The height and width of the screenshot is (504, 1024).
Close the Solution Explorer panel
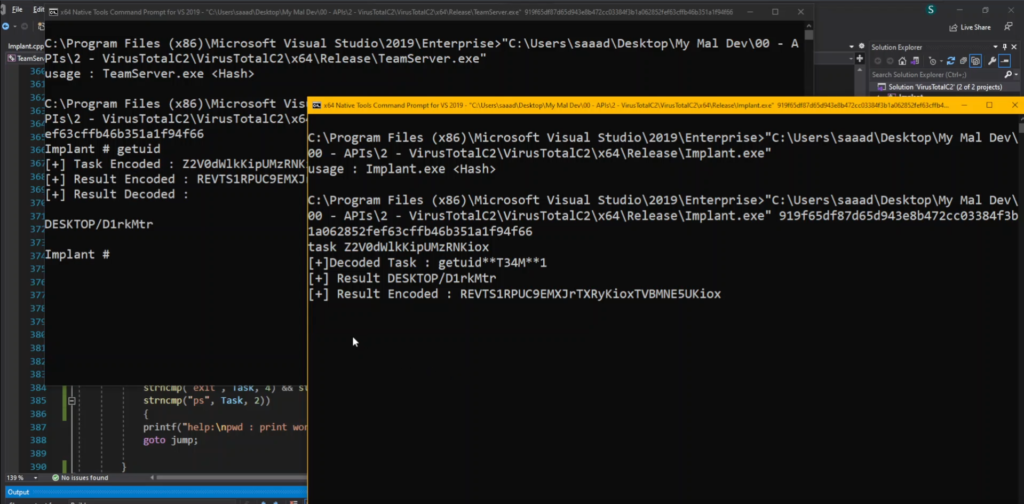click(x=1014, y=47)
